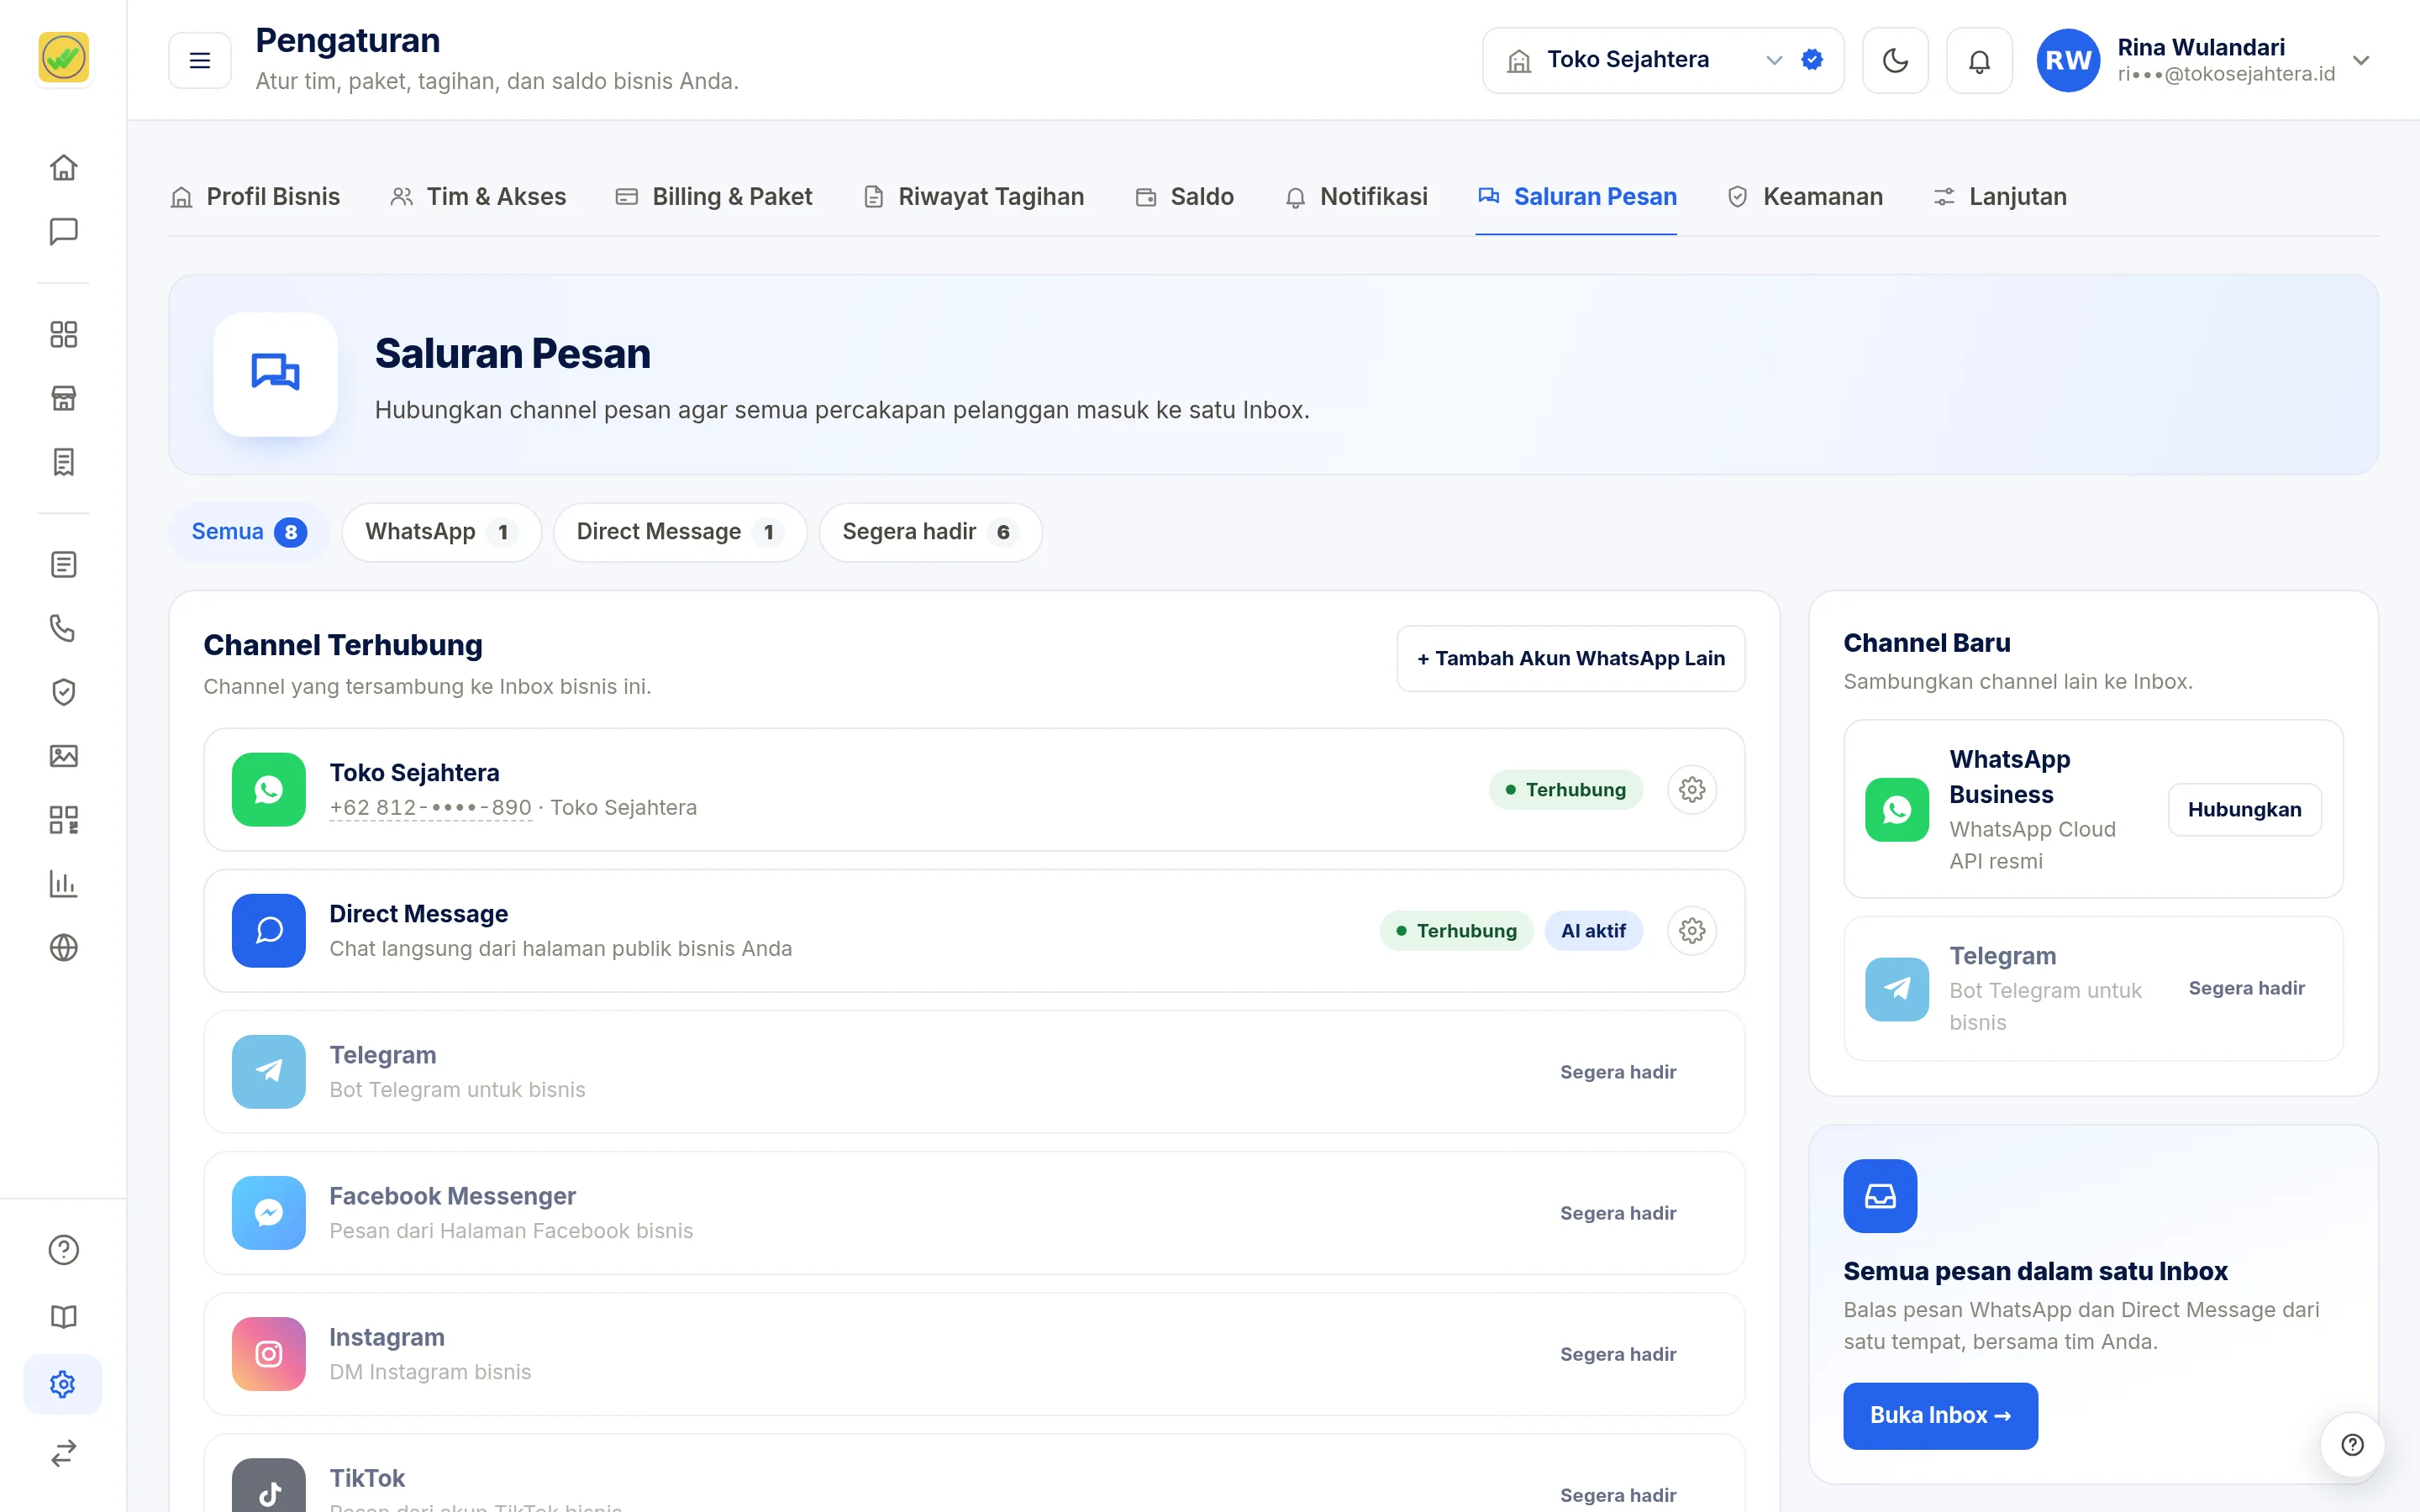Screen dimensions: 2420x1512
Task: Open notifications bell in header
Action: tap(1979, 61)
